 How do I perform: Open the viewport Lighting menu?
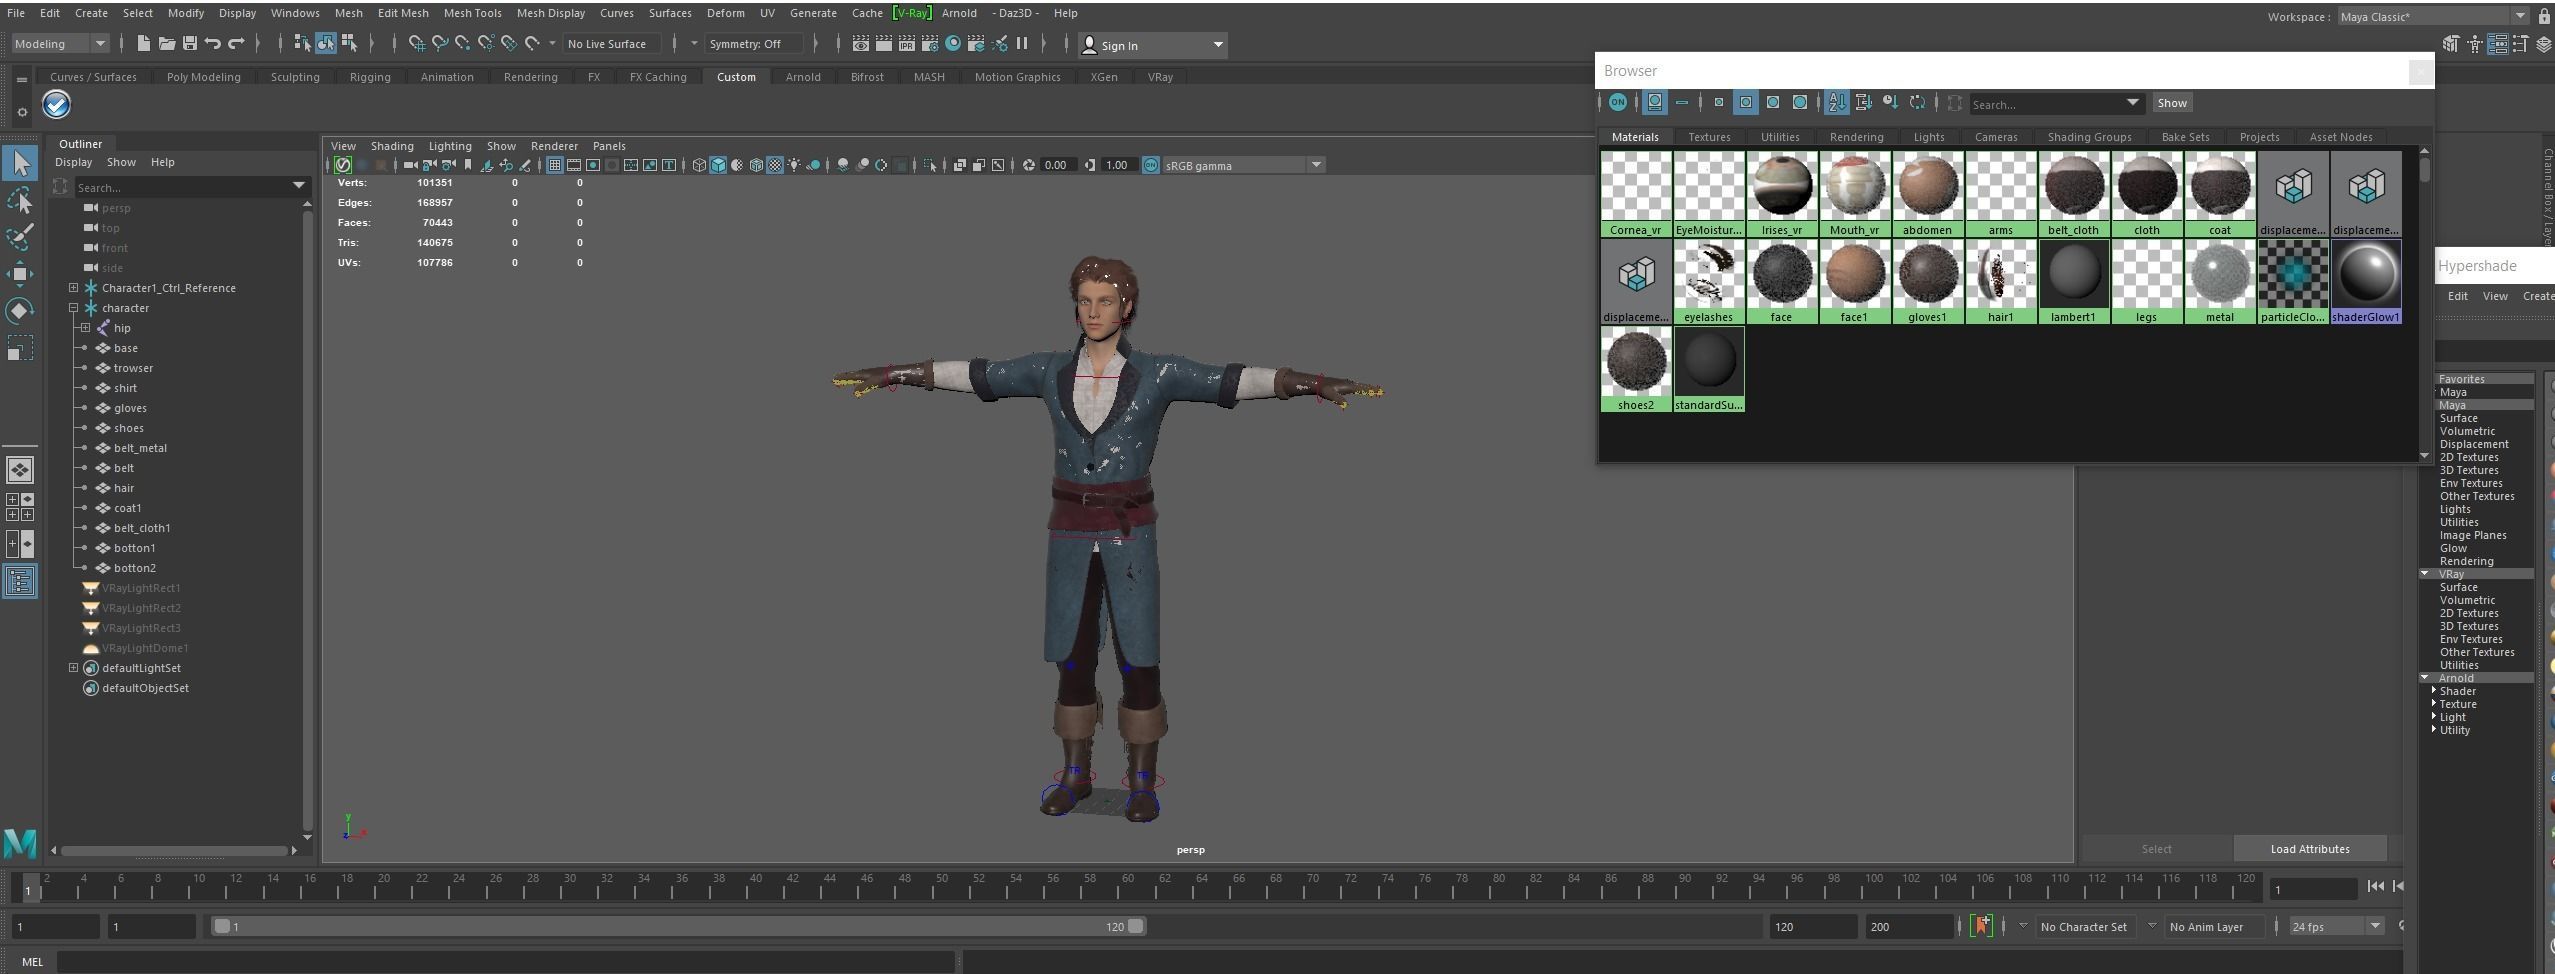450,146
